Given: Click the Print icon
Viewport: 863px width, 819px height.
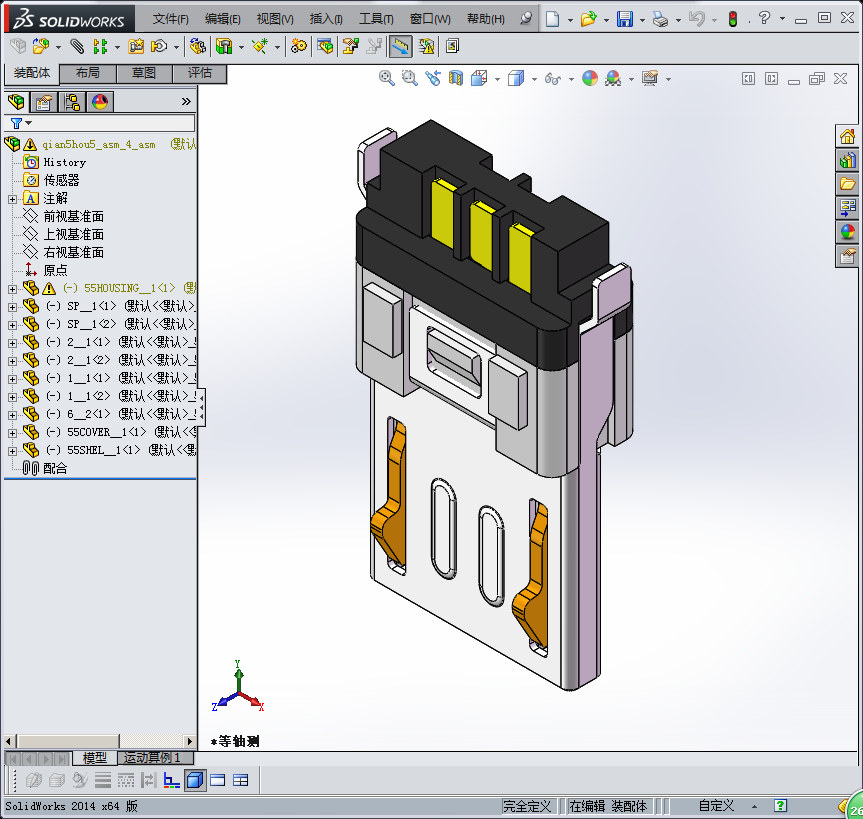Looking at the screenshot, I should pos(660,19).
